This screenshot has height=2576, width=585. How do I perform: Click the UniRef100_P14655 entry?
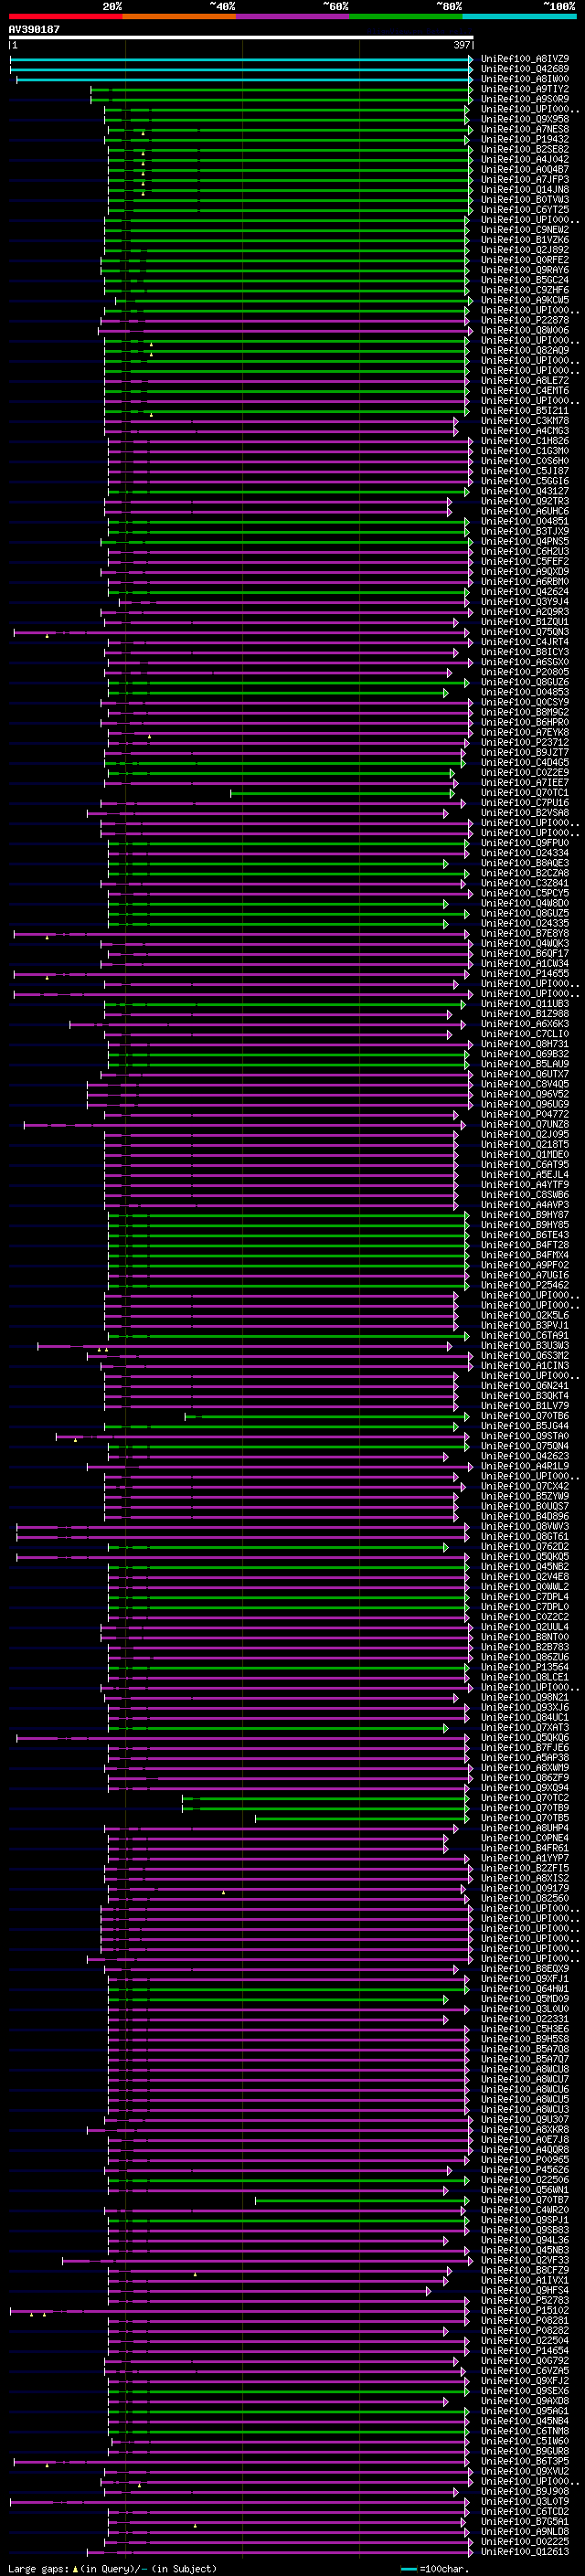(525, 974)
